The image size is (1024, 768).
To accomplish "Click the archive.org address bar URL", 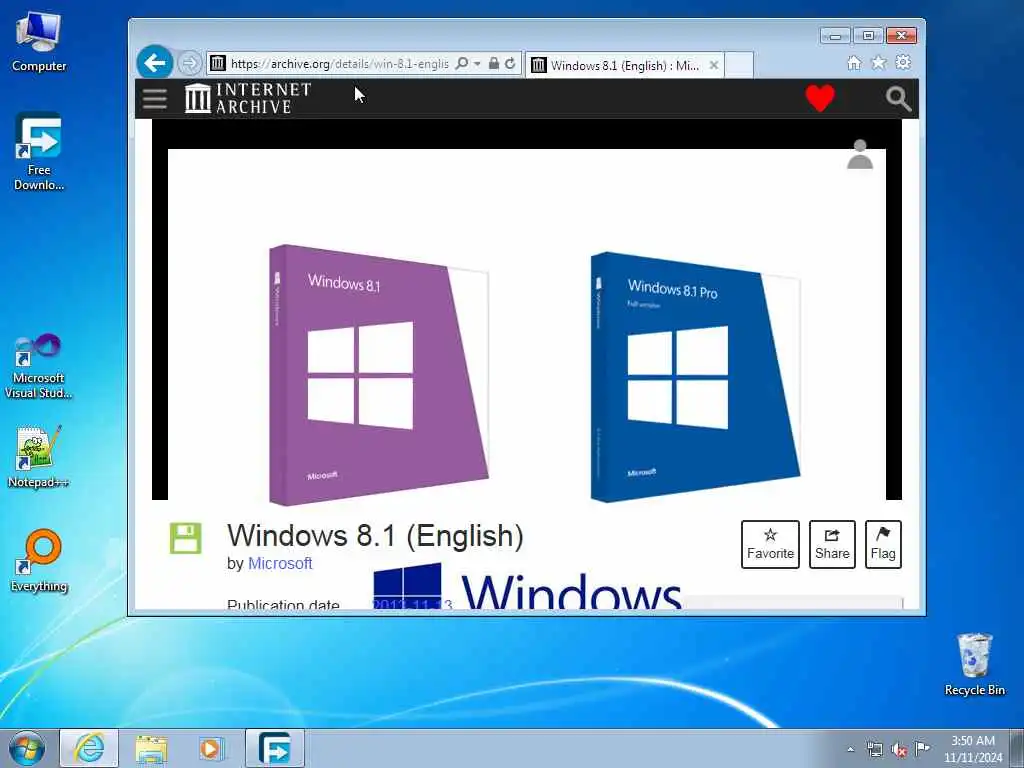I will click(x=340, y=64).
